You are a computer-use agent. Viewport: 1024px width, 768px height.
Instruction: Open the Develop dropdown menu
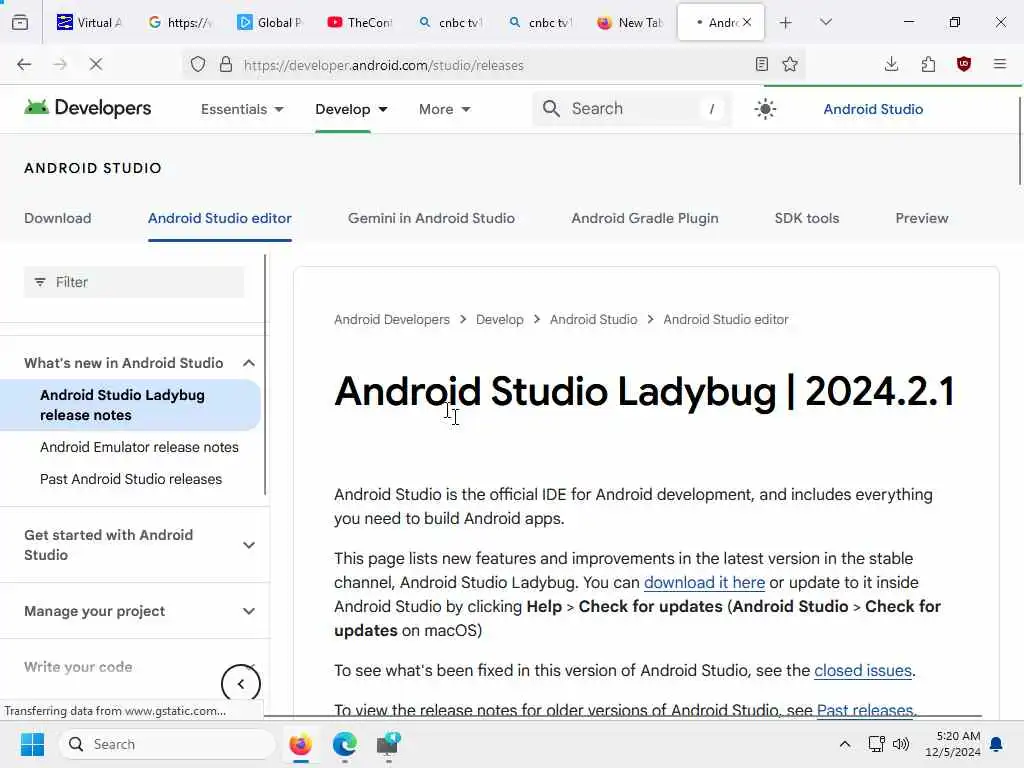click(351, 109)
